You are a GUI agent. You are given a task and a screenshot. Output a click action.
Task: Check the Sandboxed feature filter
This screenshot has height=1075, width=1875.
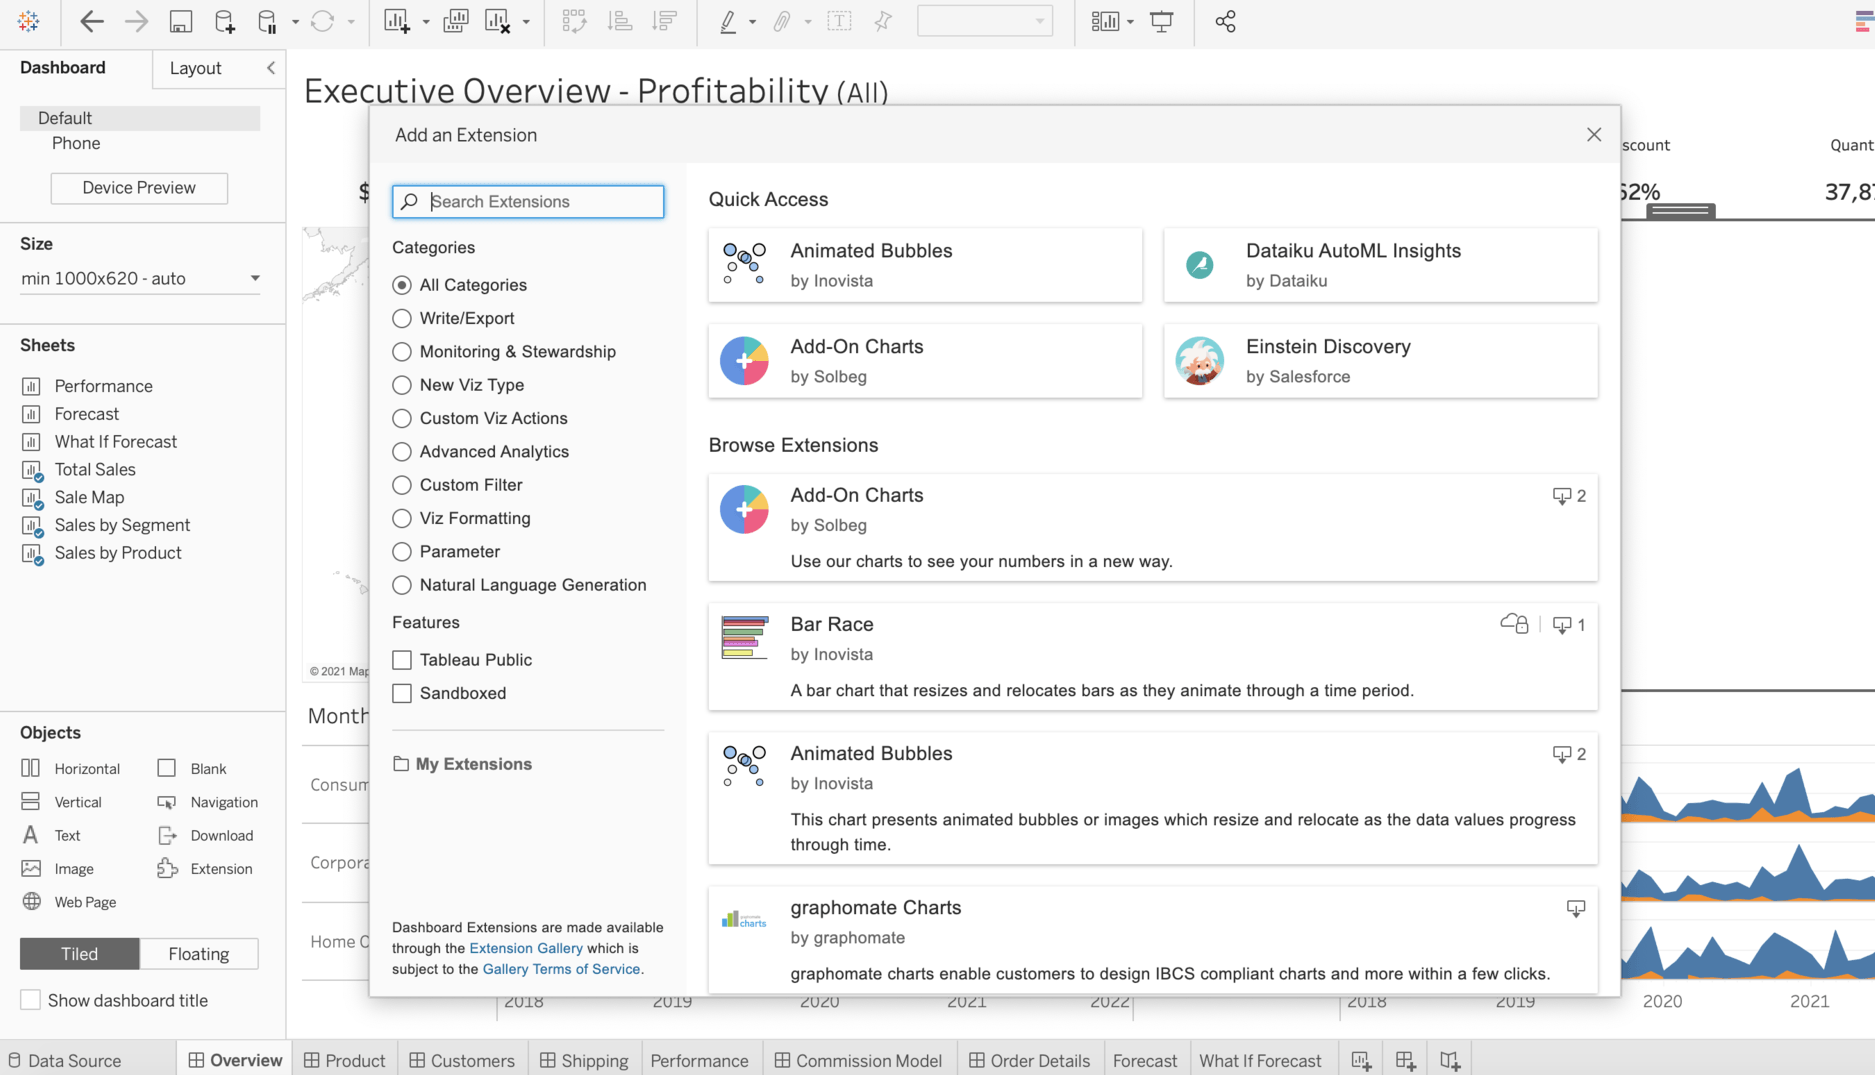[x=402, y=693]
